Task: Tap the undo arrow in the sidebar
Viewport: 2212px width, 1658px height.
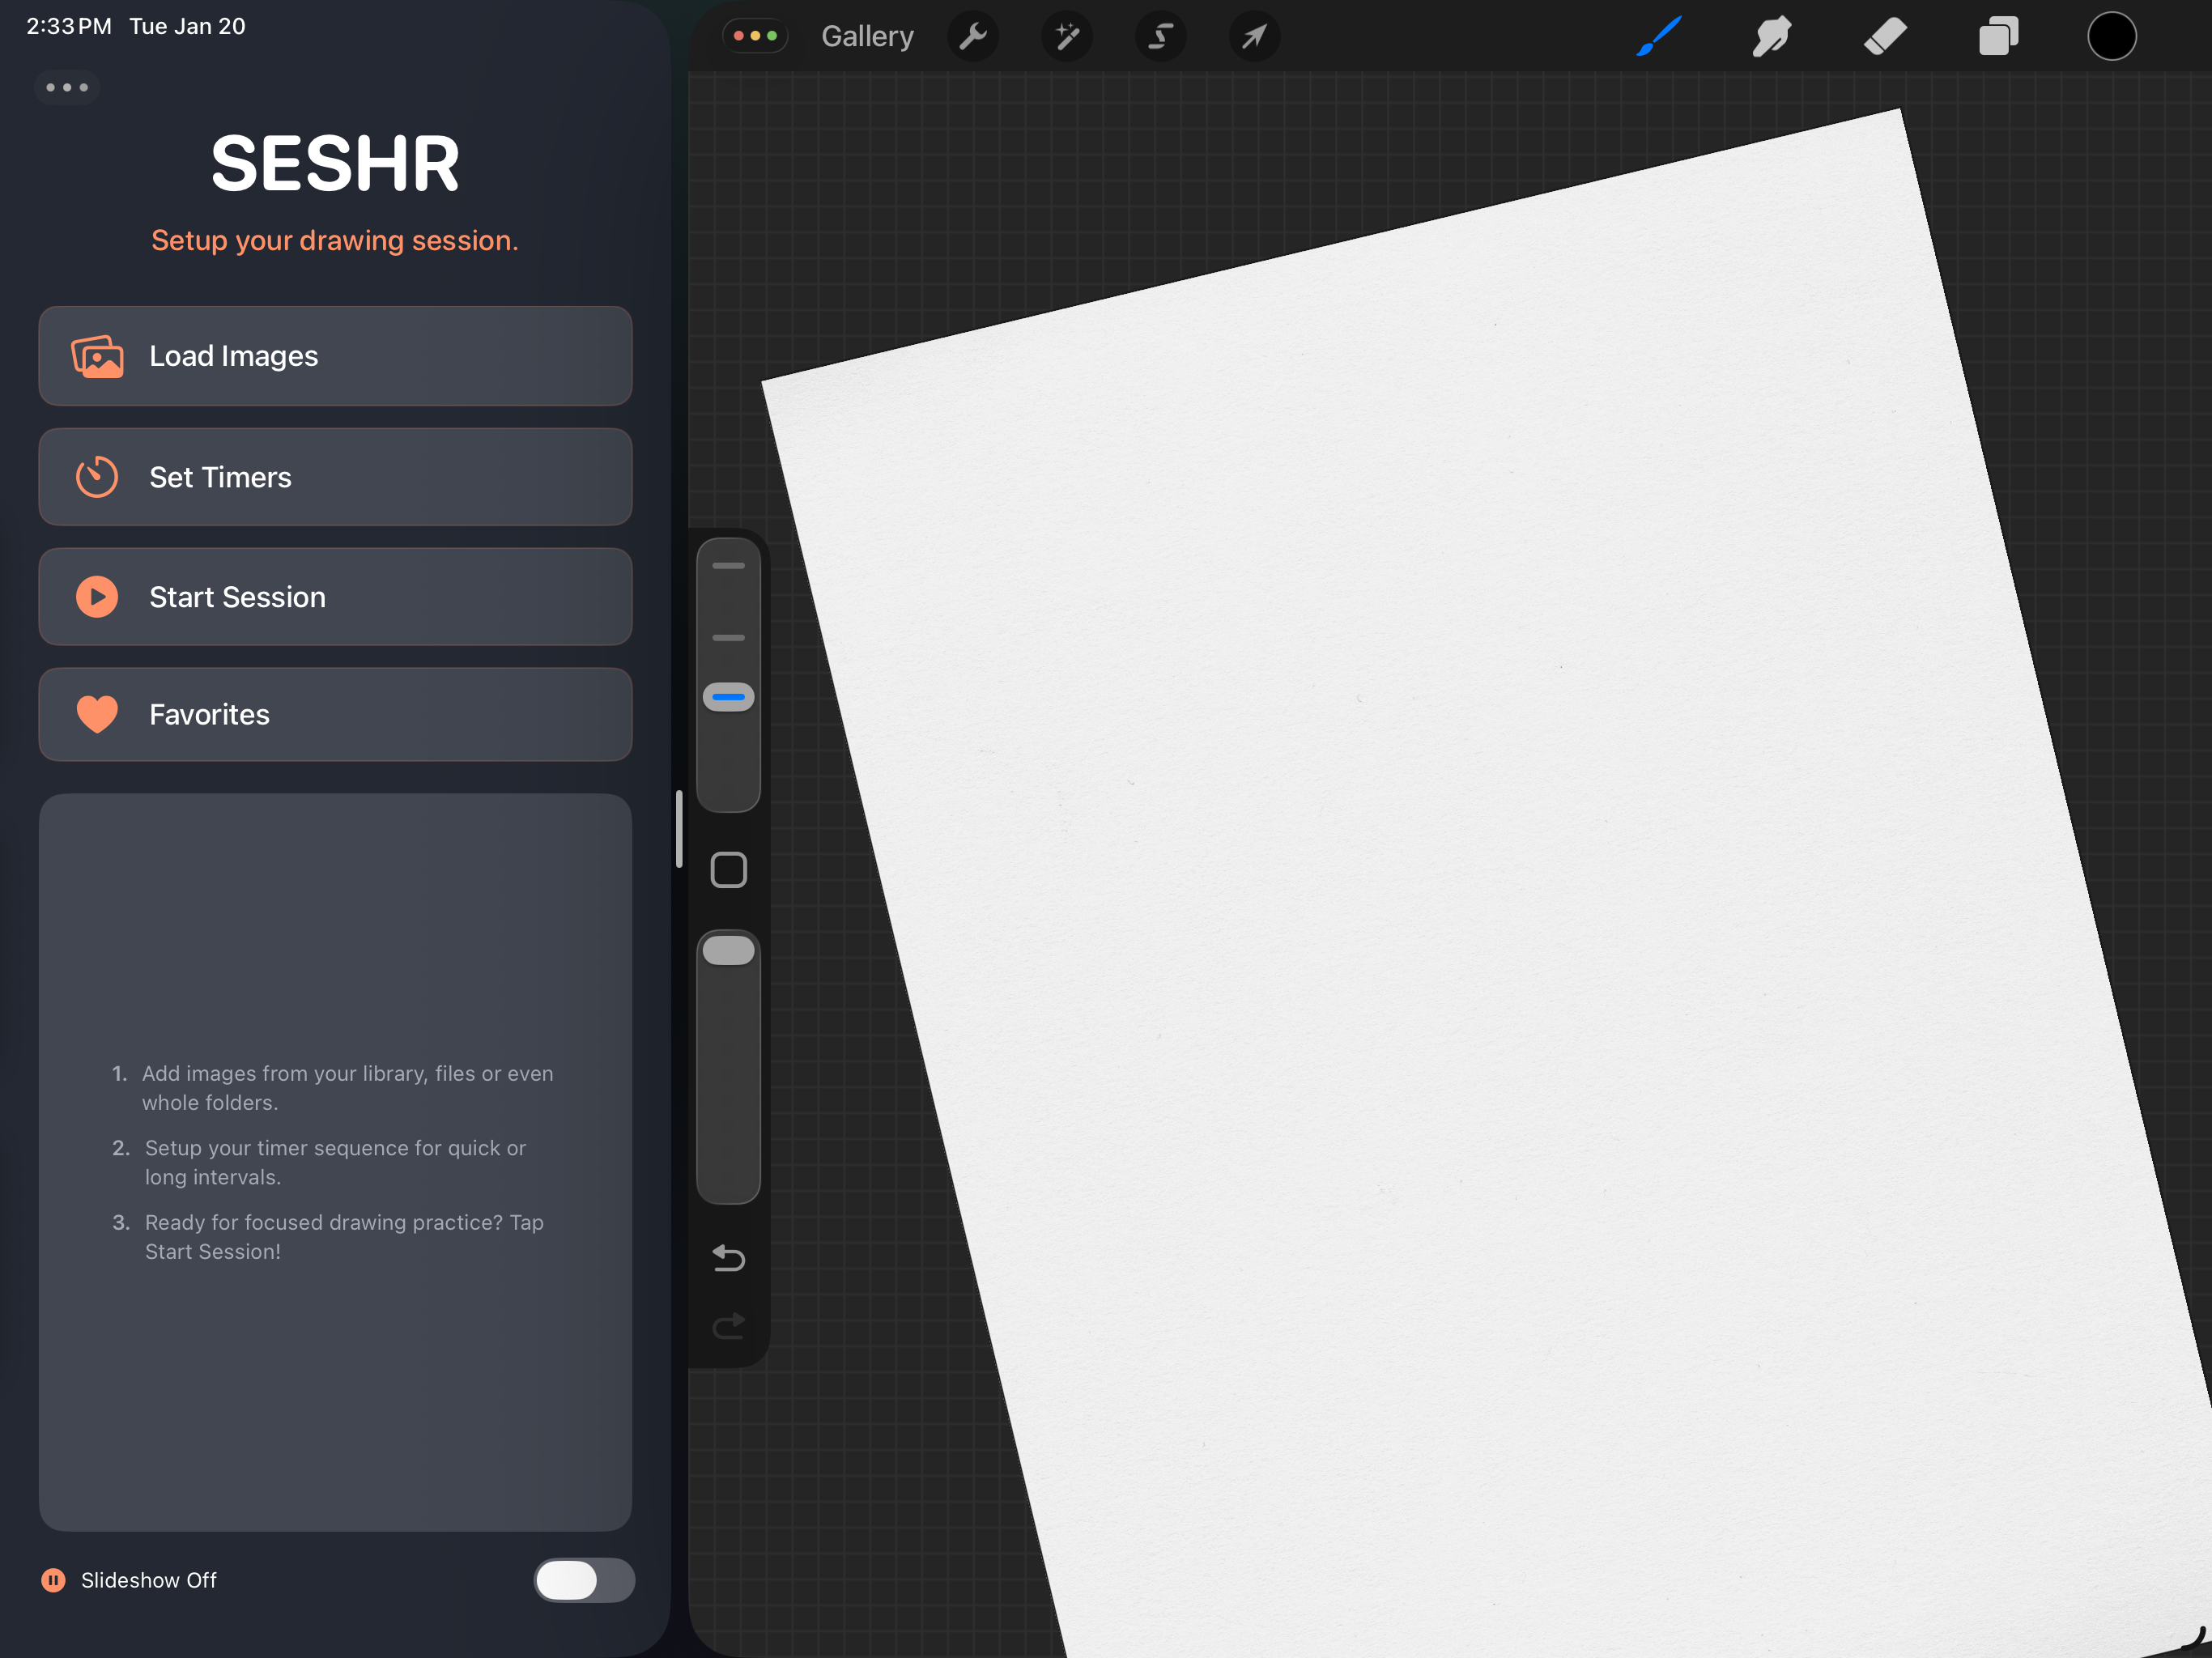Action: (x=728, y=1258)
